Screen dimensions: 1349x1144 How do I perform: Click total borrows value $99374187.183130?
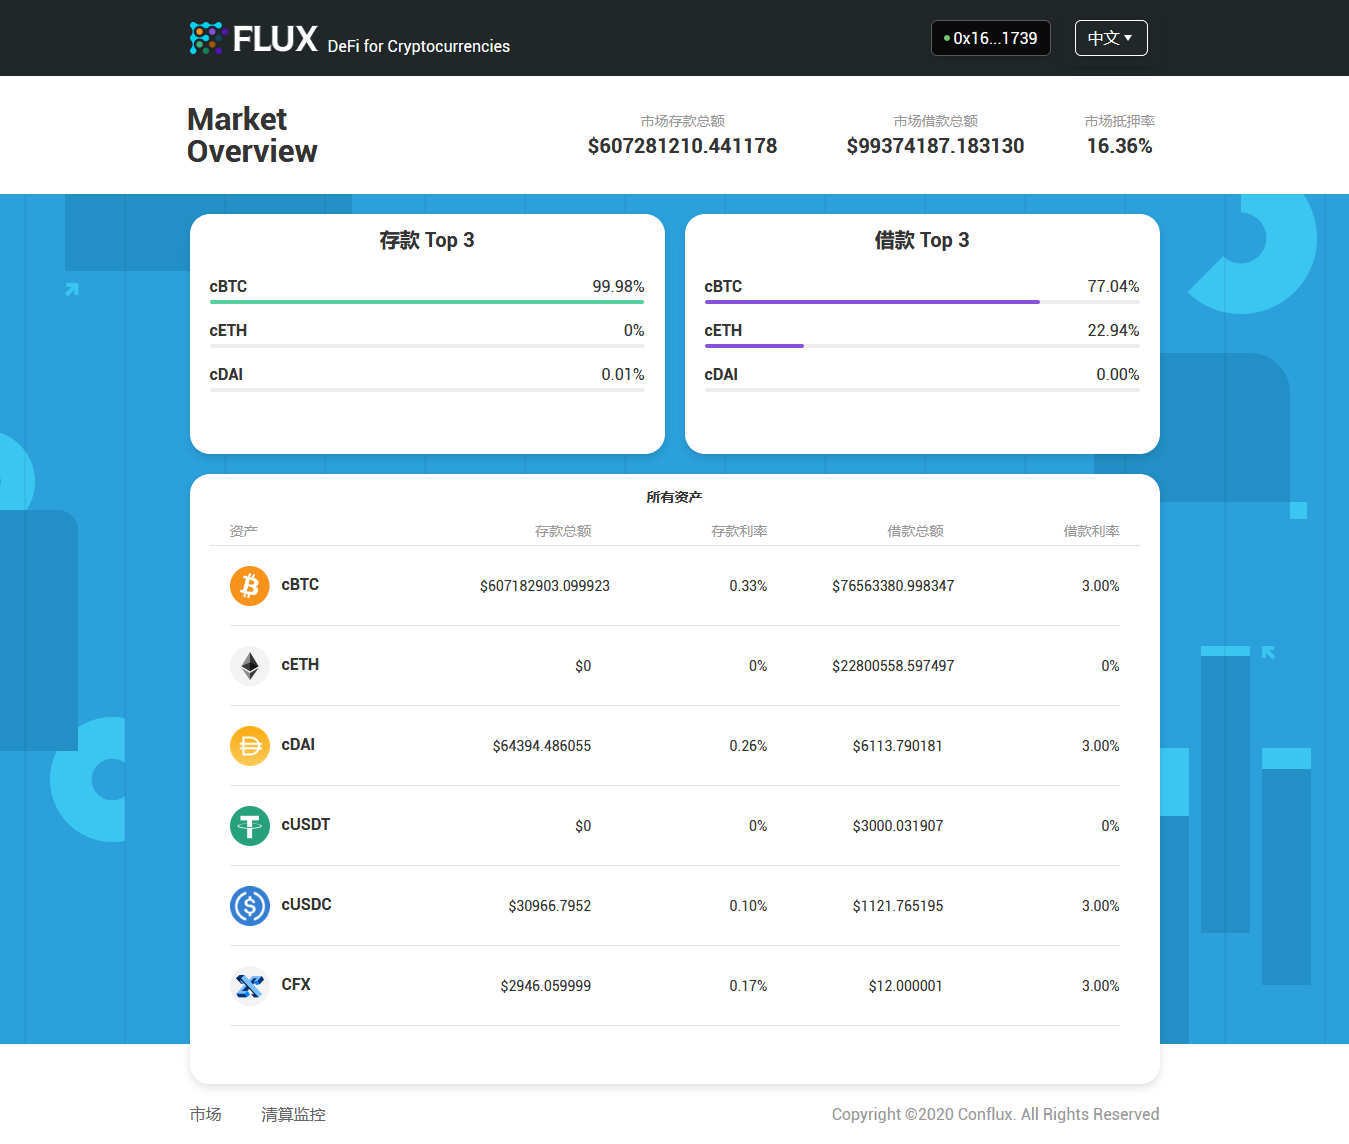[x=935, y=146]
